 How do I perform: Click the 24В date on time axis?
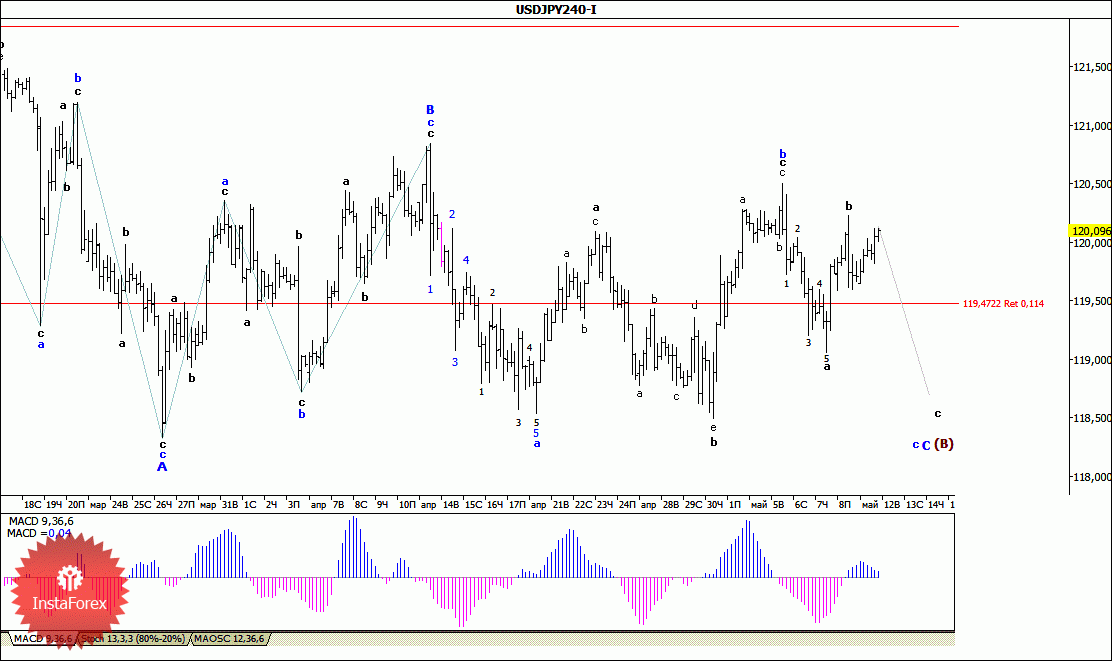(x=120, y=505)
